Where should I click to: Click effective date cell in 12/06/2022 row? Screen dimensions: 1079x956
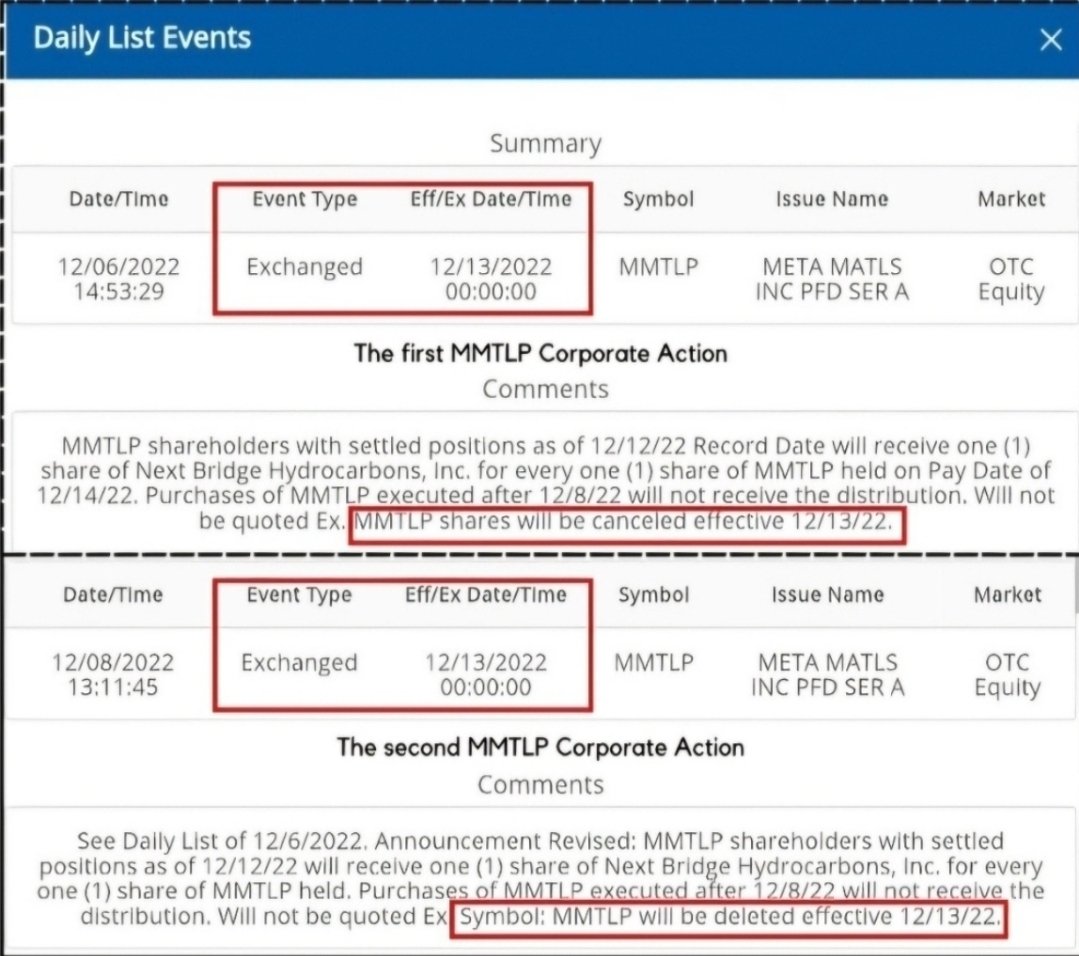point(491,279)
